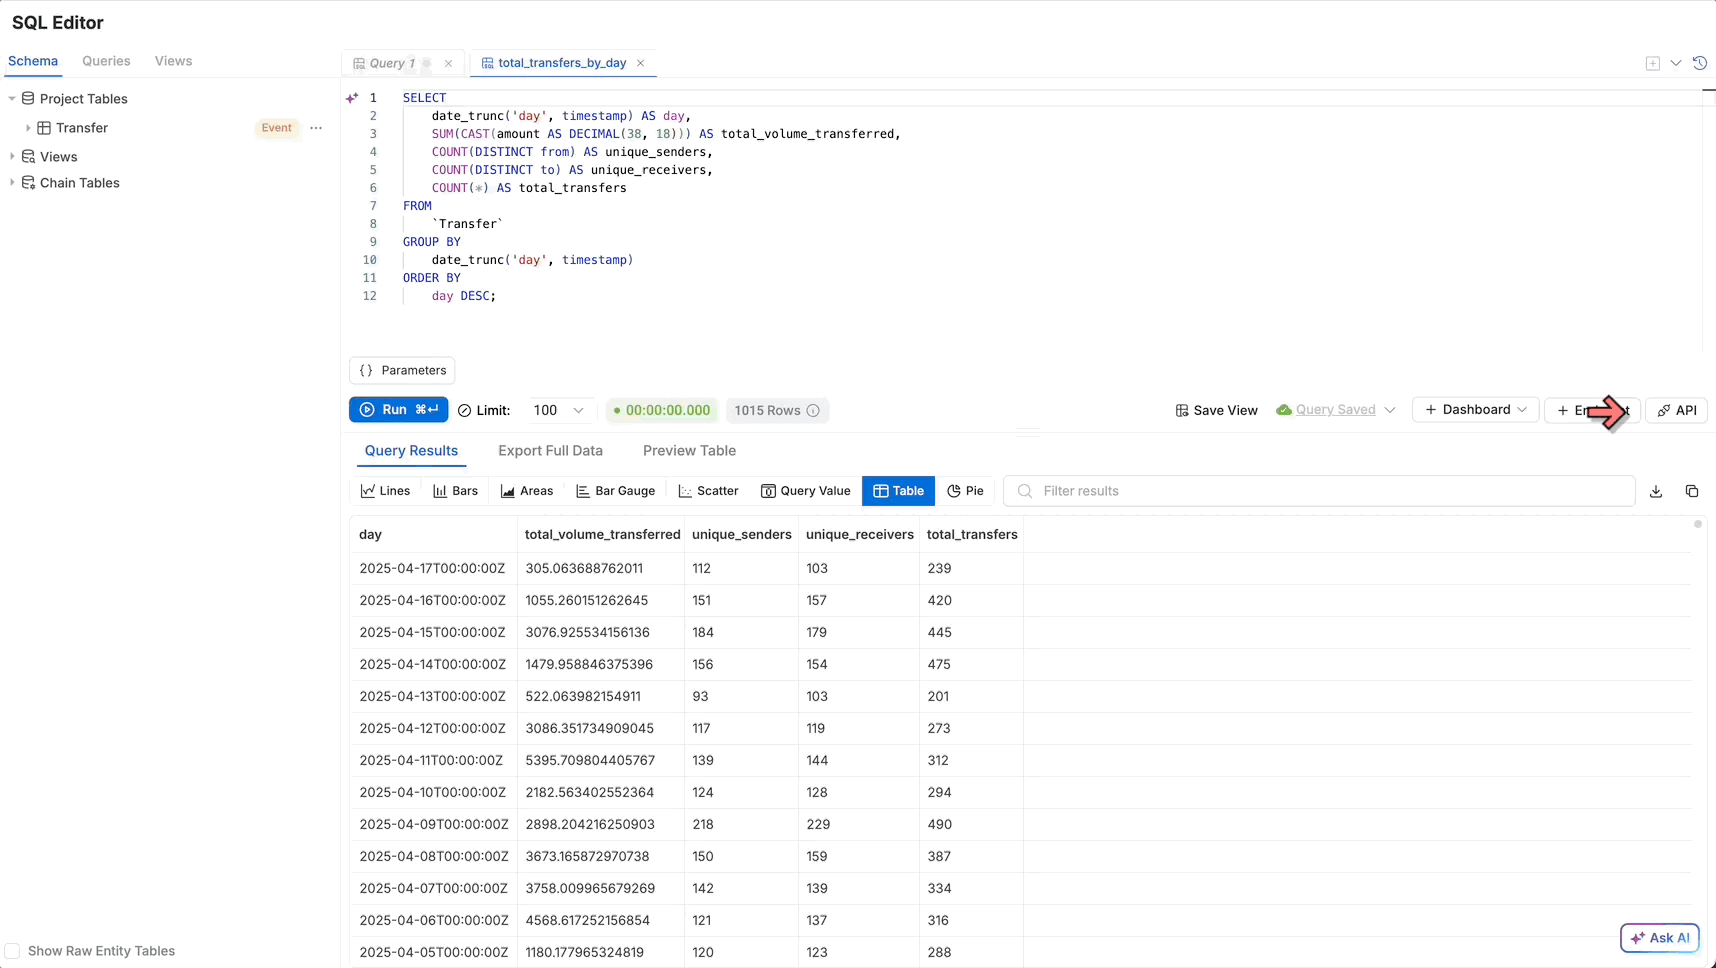The height and width of the screenshot is (968, 1716).
Task: Open the Dashboard dropdown
Action: [1475, 410]
